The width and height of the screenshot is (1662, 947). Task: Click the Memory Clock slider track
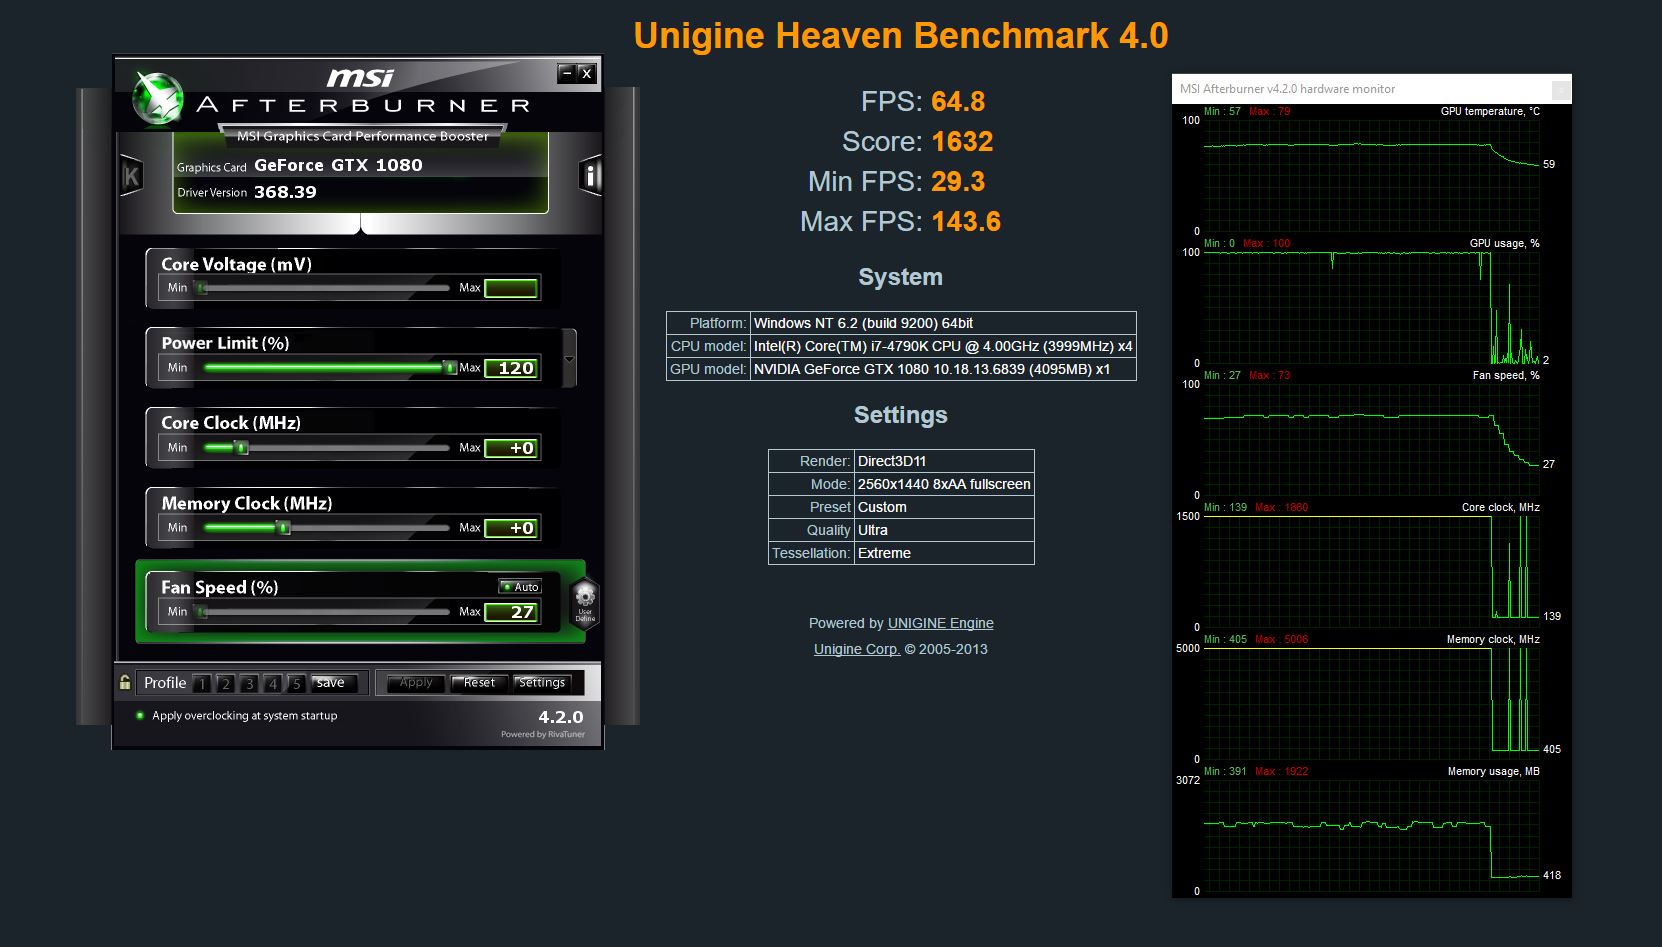click(x=325, y=528)
